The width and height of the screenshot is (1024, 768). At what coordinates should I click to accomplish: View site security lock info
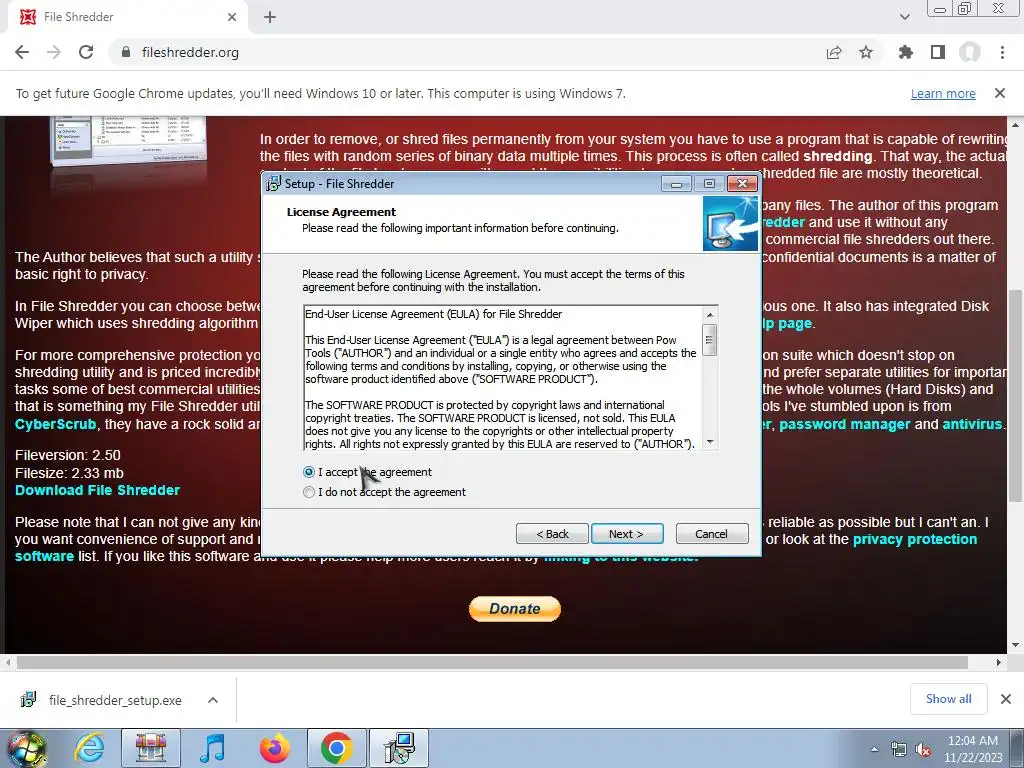(126, 52)
